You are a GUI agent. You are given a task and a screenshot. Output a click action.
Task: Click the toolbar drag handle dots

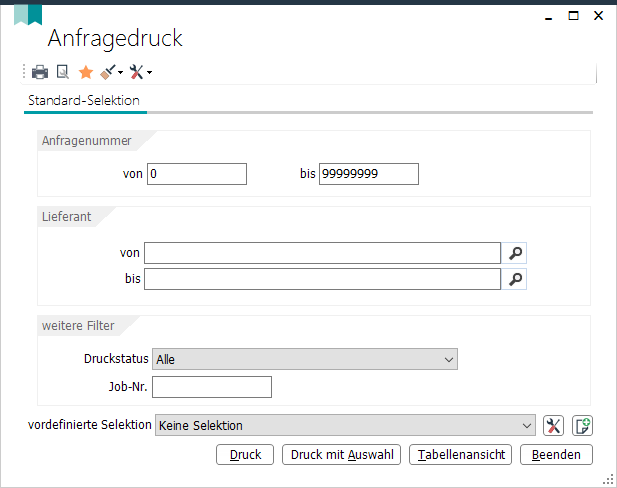pyautogui.click(x=24, y=72)
